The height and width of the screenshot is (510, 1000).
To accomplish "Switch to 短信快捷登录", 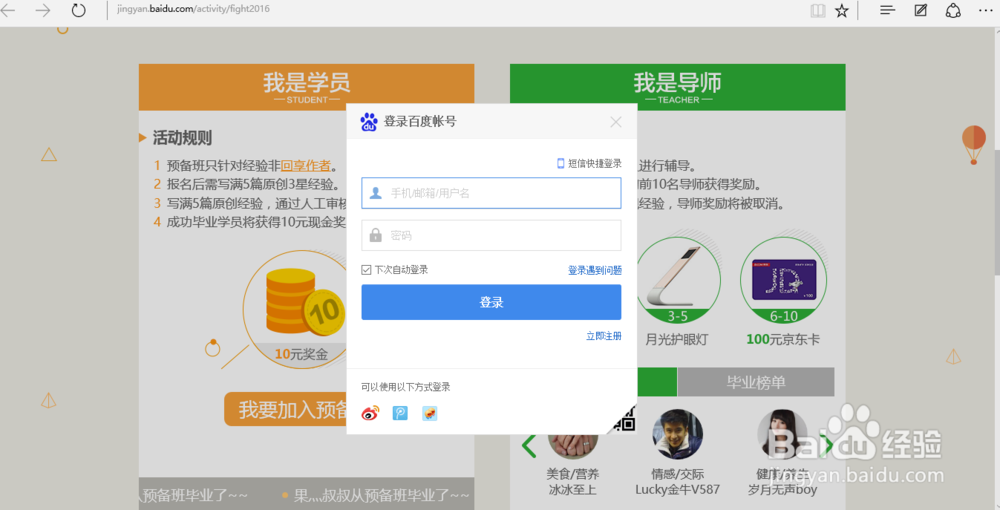I will tap(589, 163).
